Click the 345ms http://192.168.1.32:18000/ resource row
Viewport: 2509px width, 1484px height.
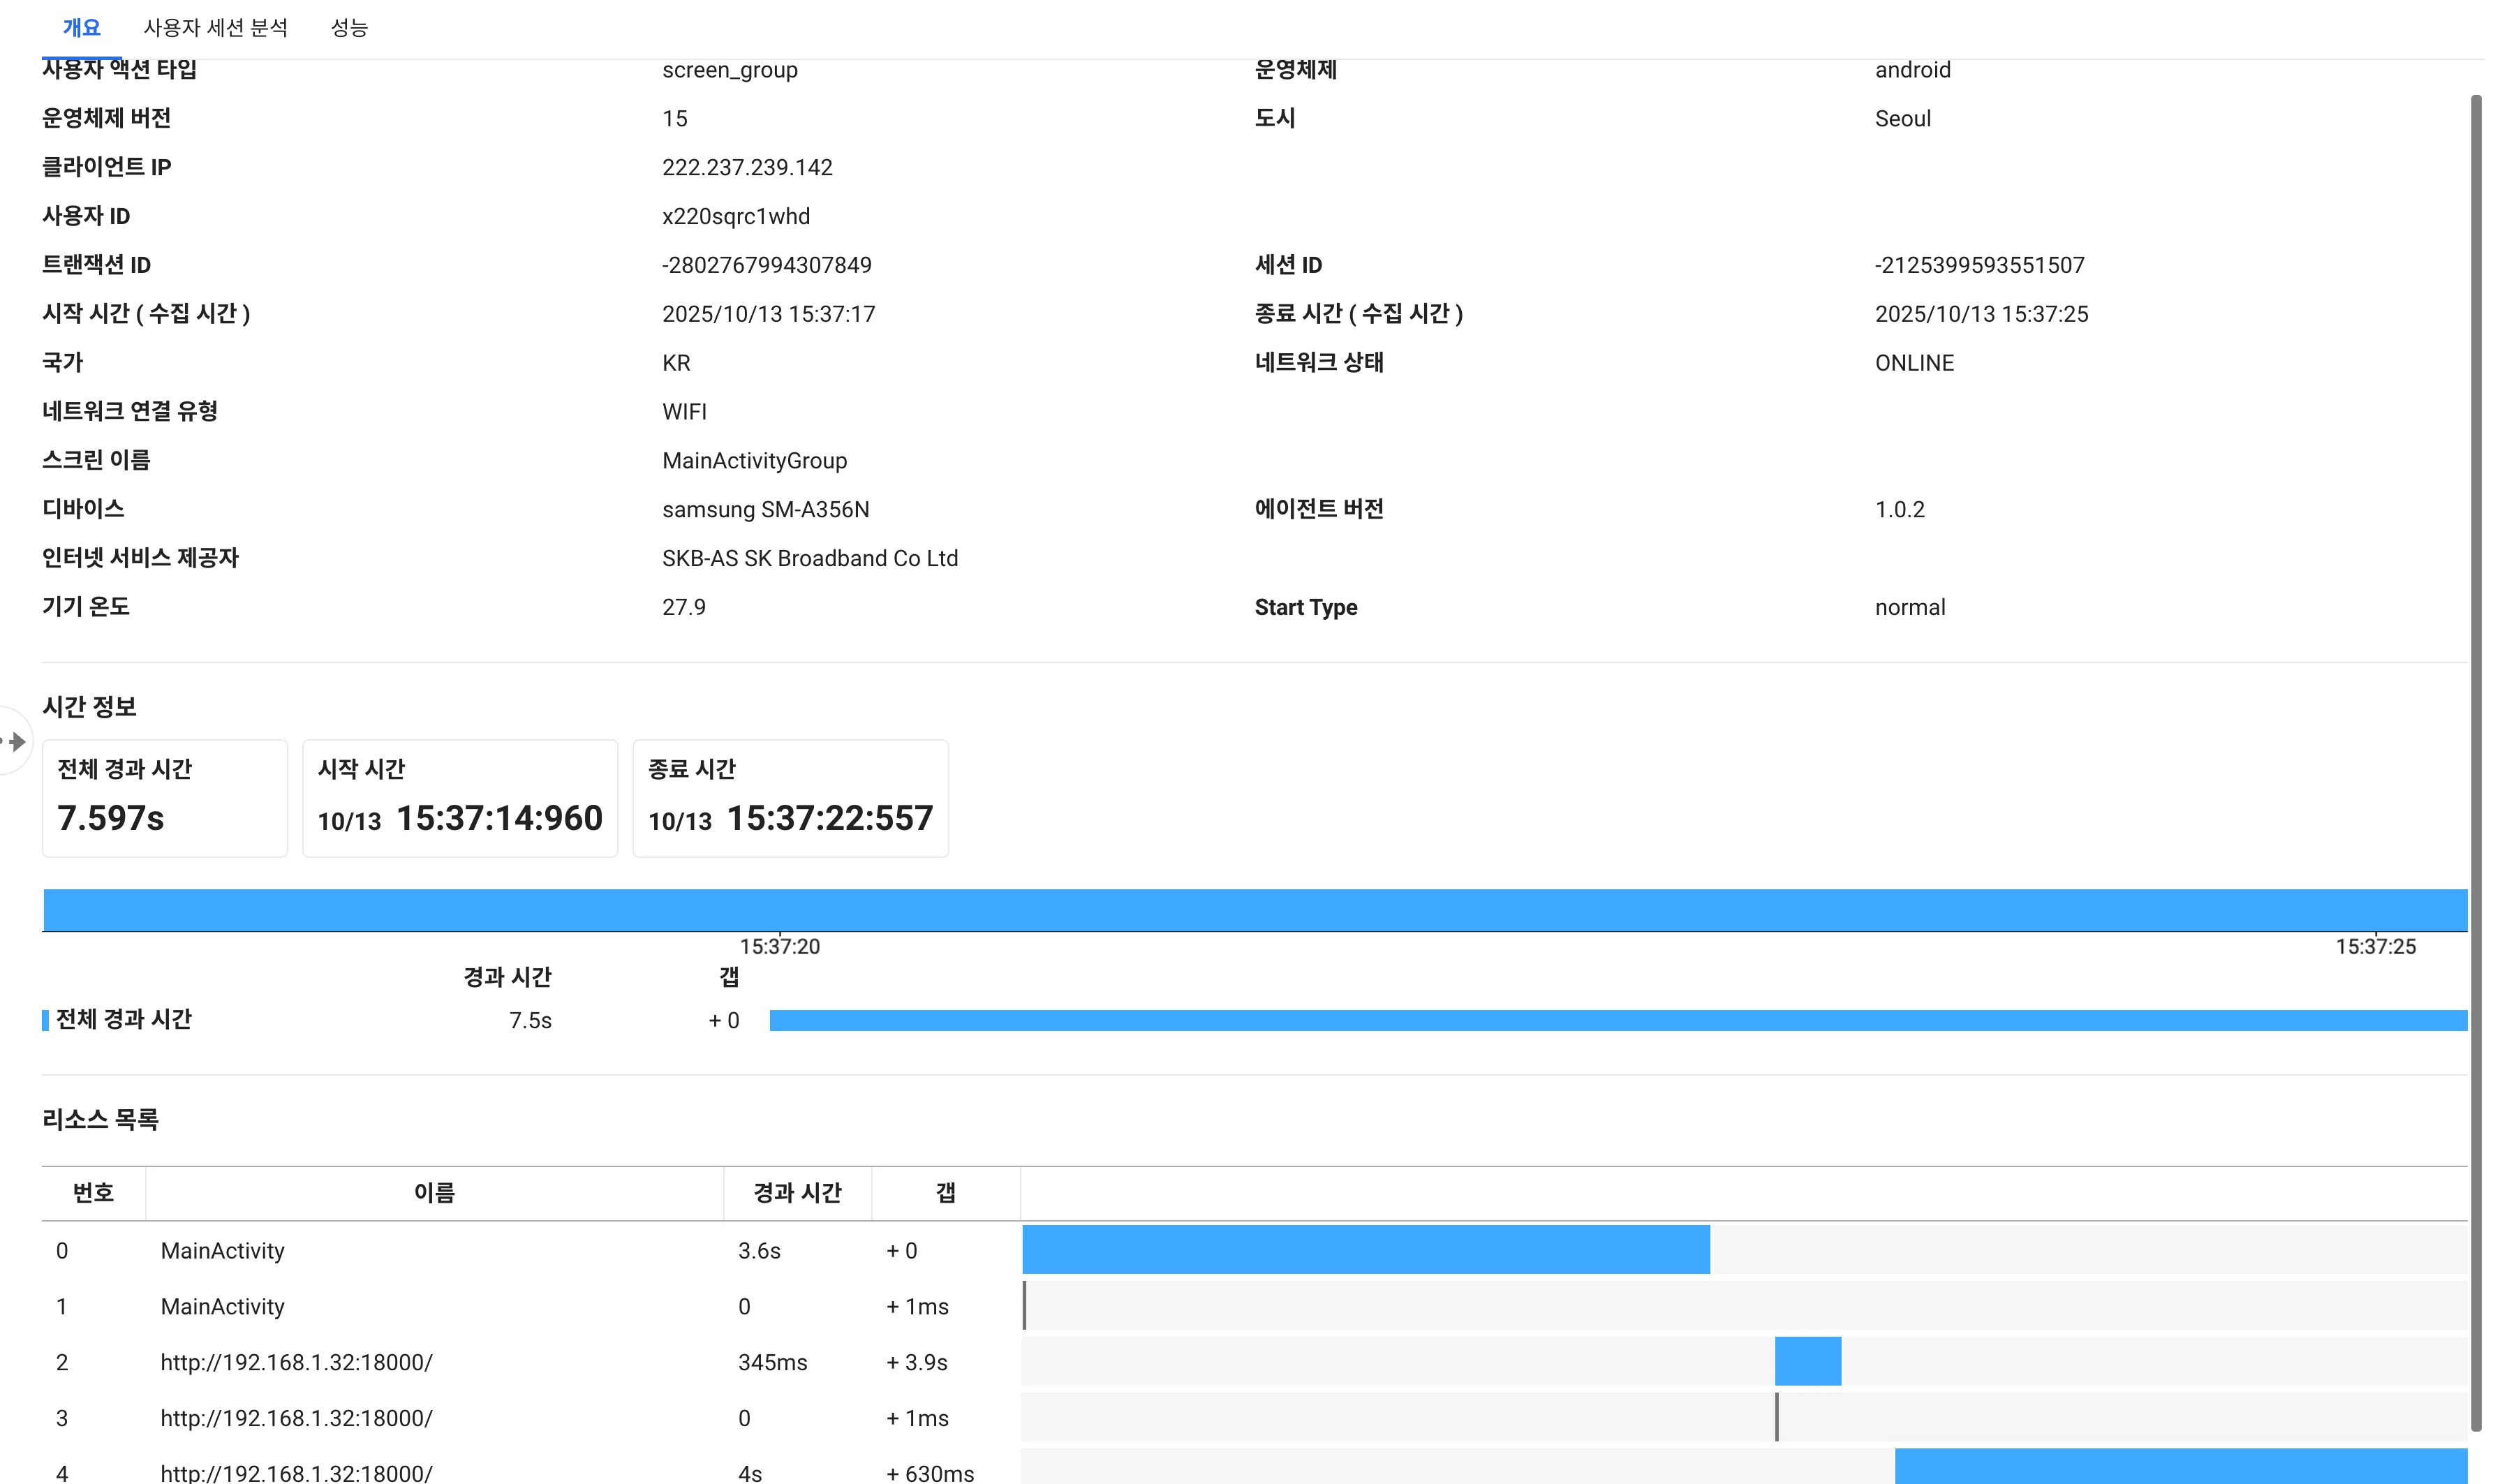tap(296, 1362)
